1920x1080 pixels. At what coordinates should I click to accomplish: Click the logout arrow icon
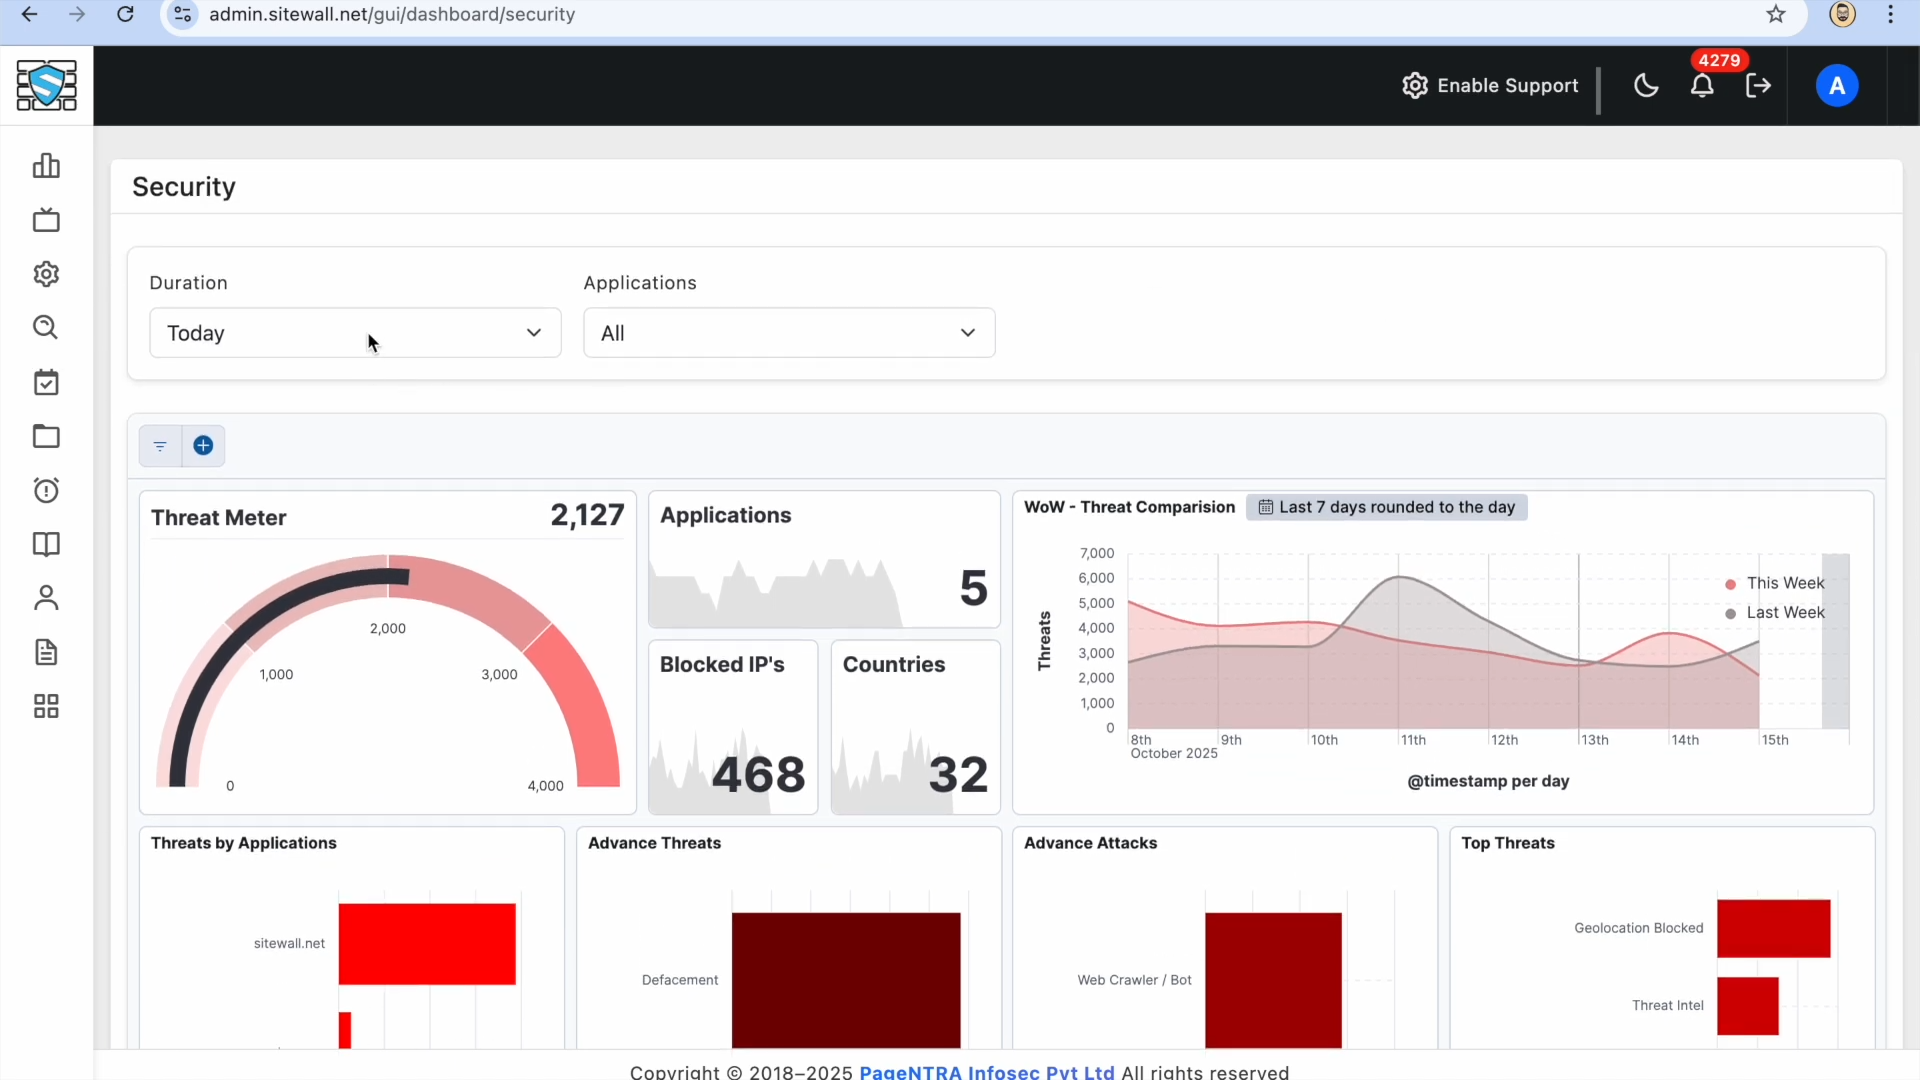click(x=1758, y=86)
